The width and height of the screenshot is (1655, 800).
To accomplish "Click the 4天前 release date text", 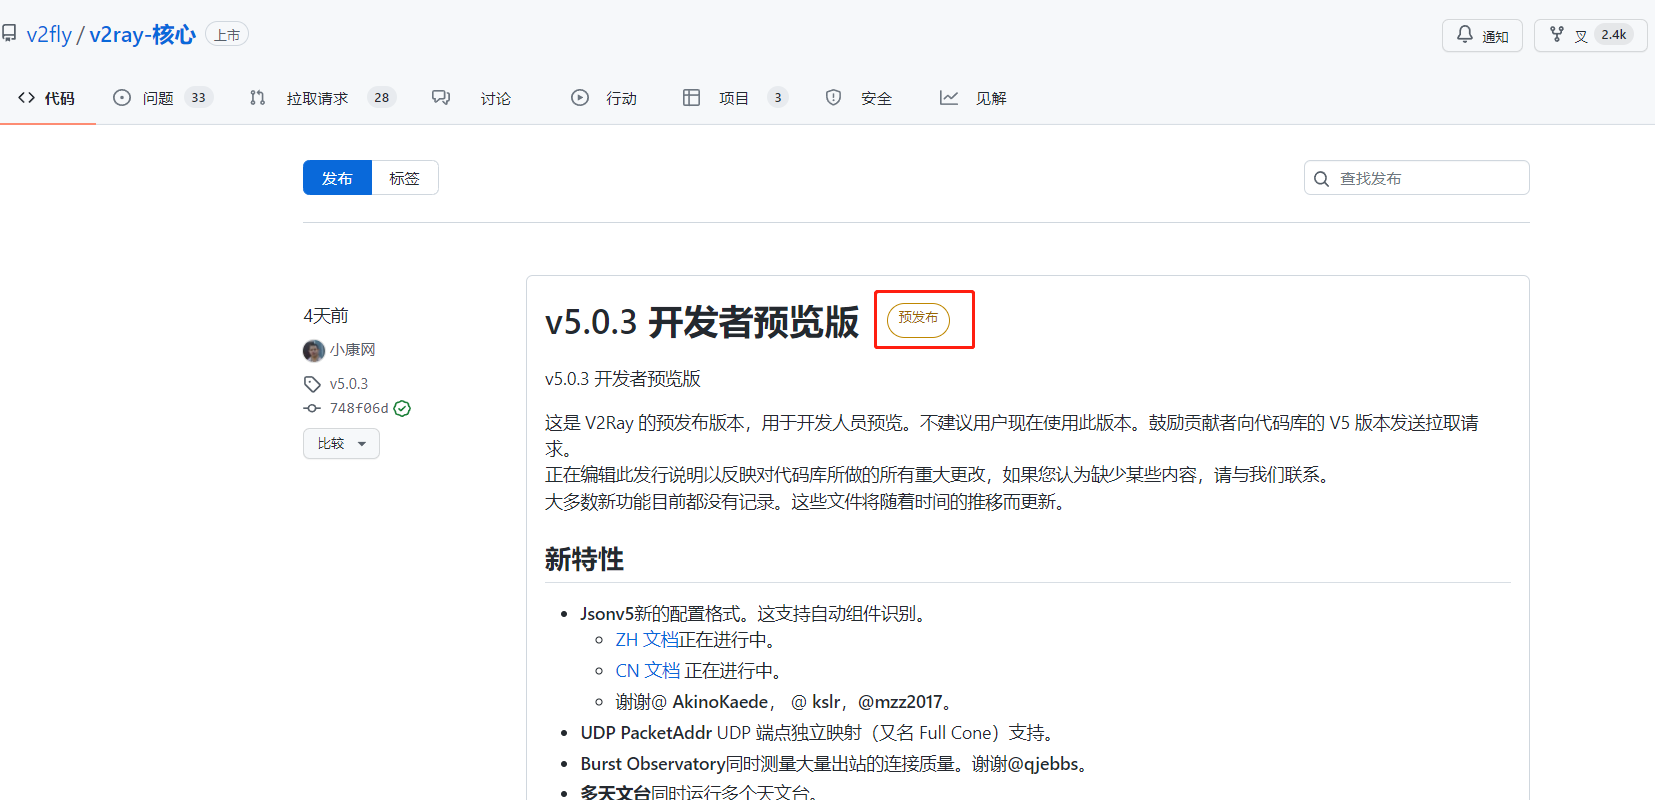I will (326, 316).
